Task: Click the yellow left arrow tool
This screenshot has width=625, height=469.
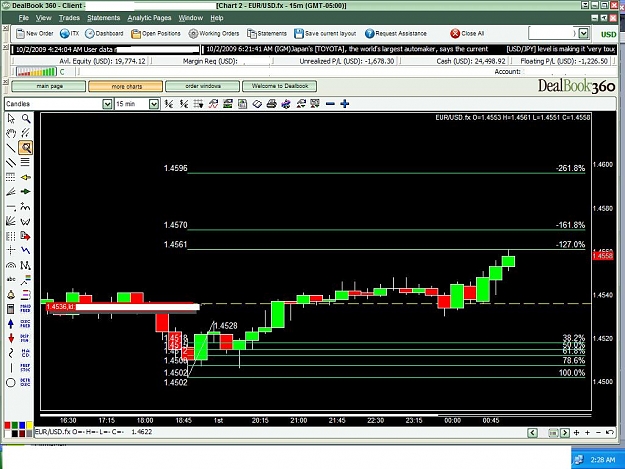Action: tap(26, 177)
